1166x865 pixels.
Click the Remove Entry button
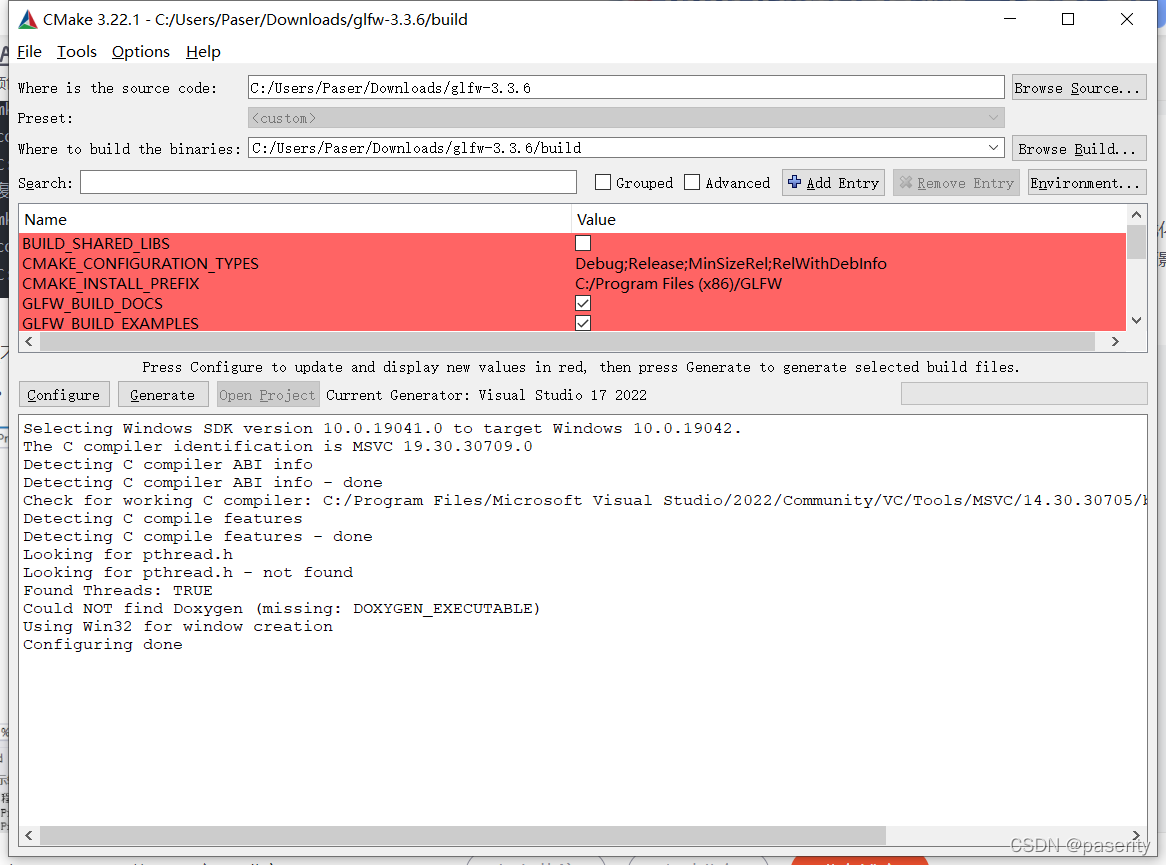(956, 183)
